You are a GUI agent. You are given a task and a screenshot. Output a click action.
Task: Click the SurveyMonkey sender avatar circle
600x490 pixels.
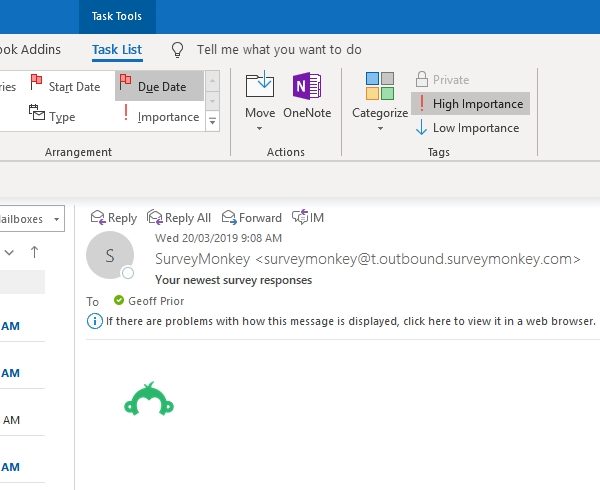(110, 255)
